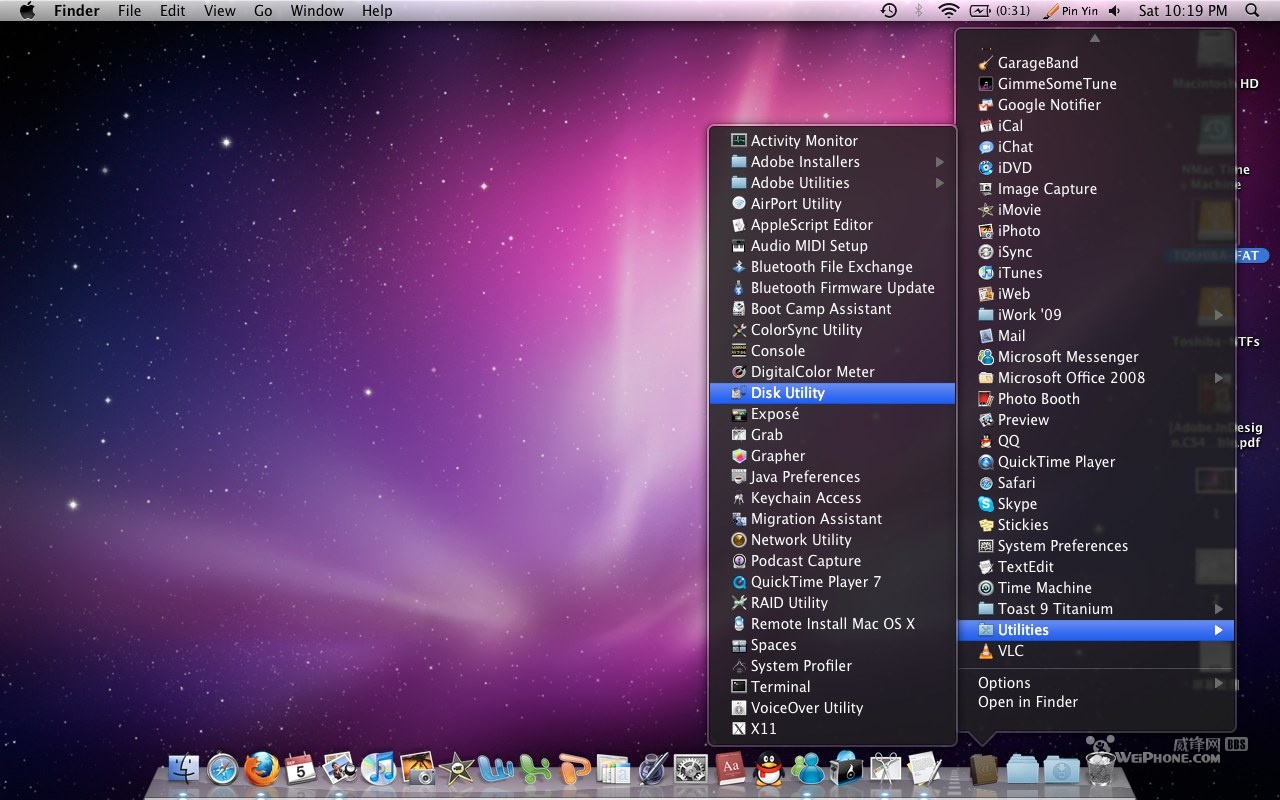Open System Preferences from the Dock

click(x=690, y=768)
